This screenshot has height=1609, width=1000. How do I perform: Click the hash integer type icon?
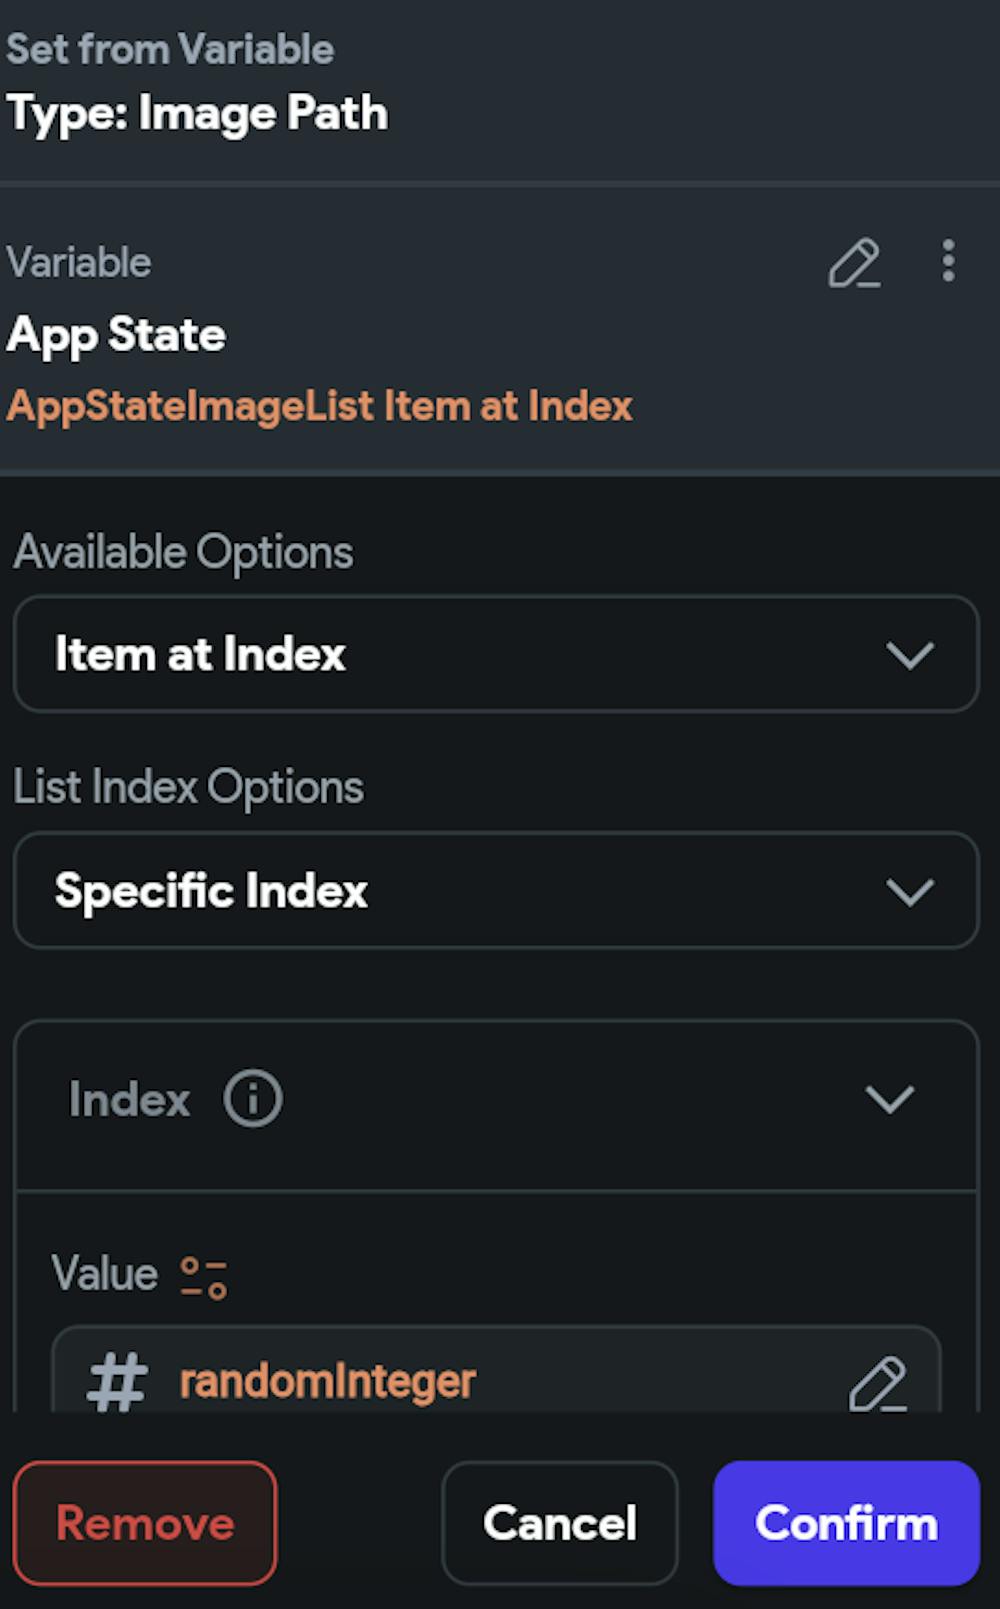(117, 1382)
